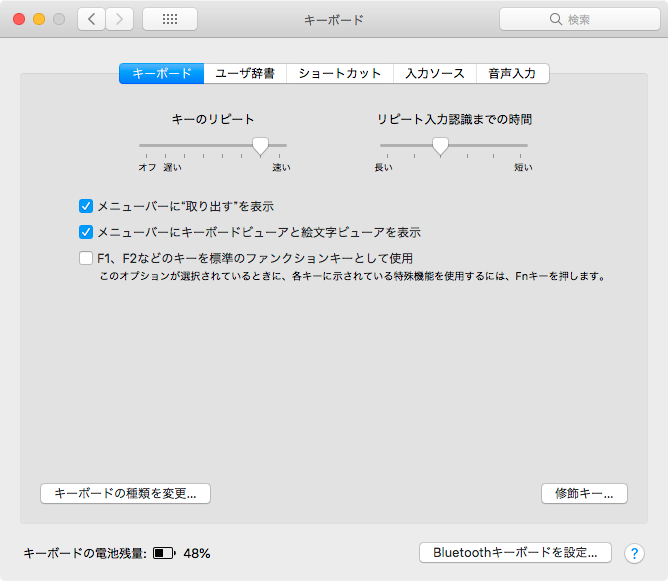
Task: Toggle "メニューバーに"取り出す"を表示" checkbox
Action: [x=86, y=206]
